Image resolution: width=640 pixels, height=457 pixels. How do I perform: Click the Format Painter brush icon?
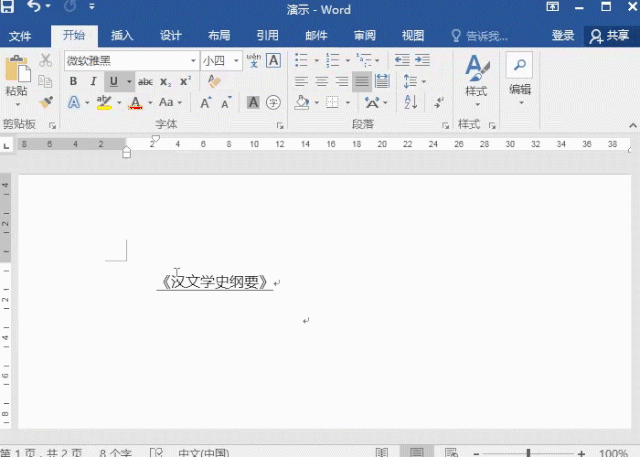coord(46,102)
